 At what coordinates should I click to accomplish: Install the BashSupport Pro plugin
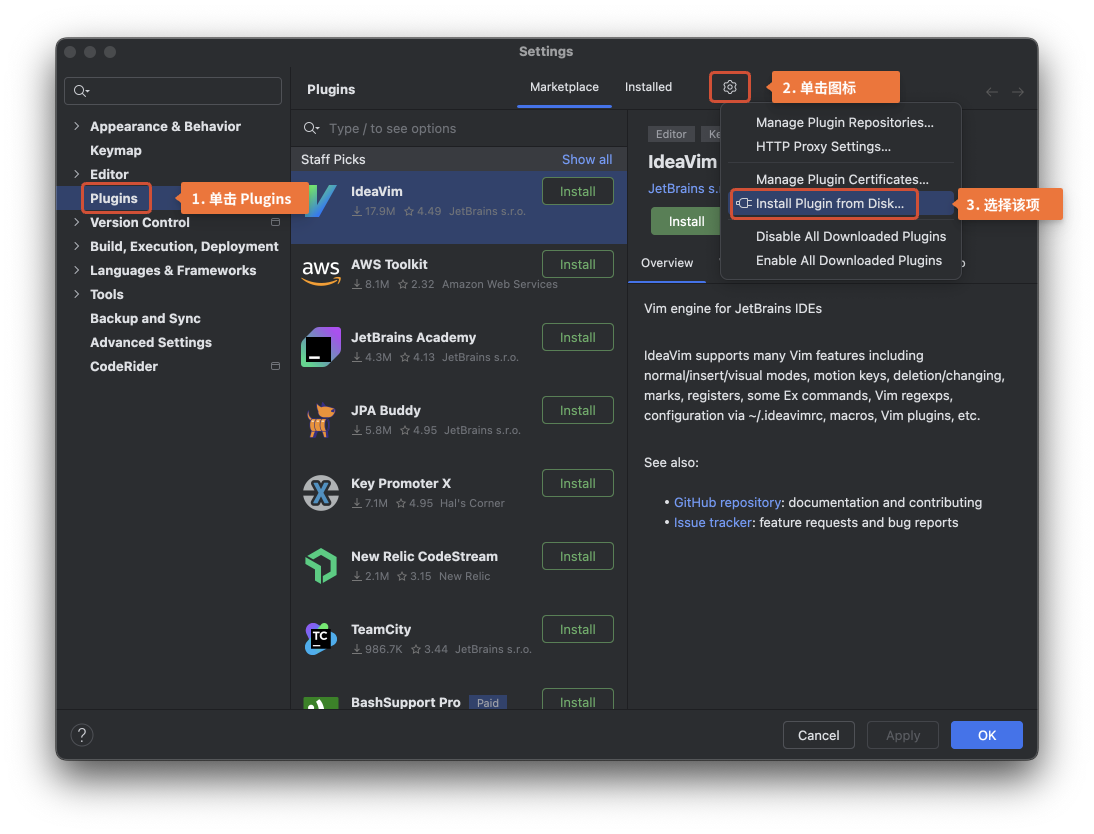pyautogui.click(x=578, y=700)
